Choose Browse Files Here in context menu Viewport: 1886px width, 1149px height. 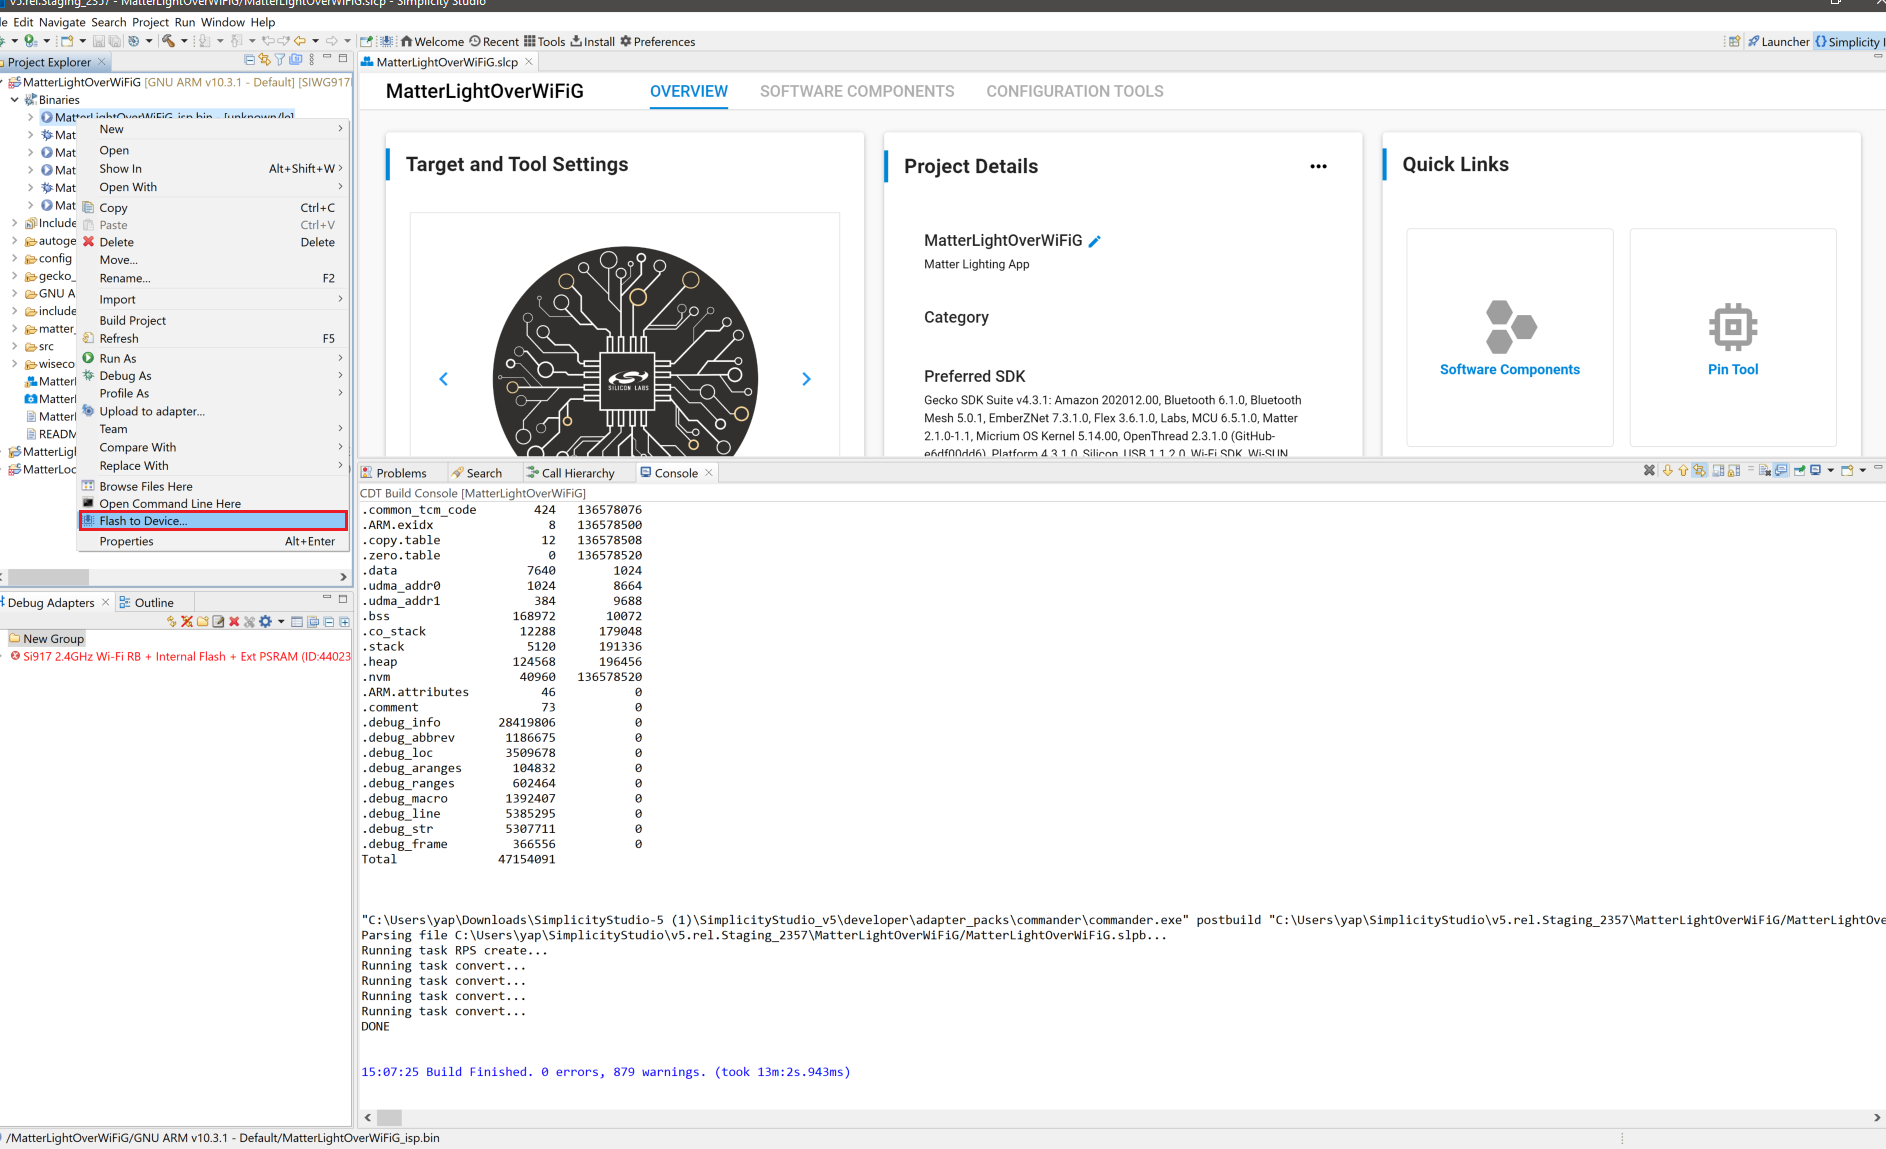click(213, 487)
